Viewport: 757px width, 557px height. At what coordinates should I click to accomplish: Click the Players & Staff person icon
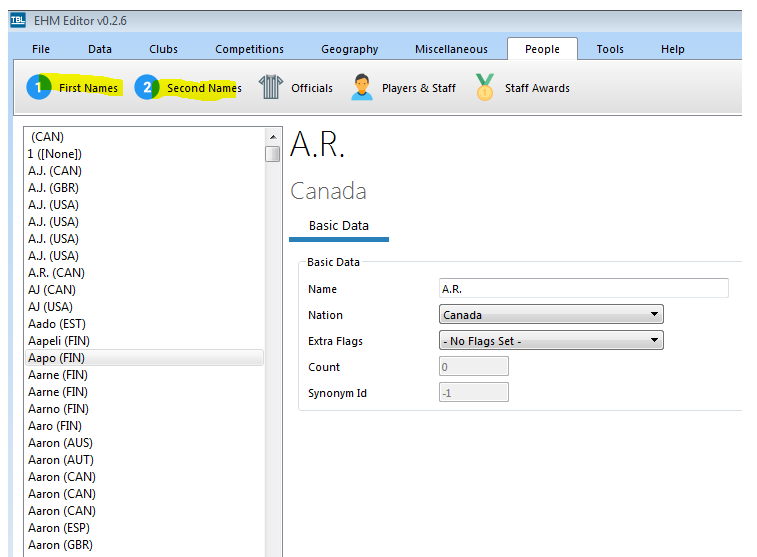coord(362,87)
